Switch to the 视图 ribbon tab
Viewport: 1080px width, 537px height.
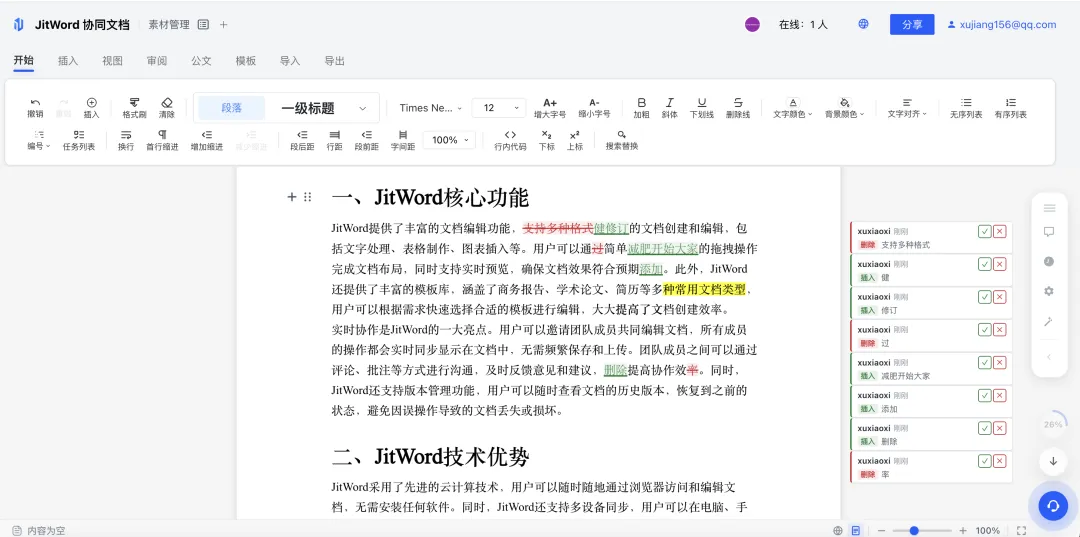click(x=112, y=61)
